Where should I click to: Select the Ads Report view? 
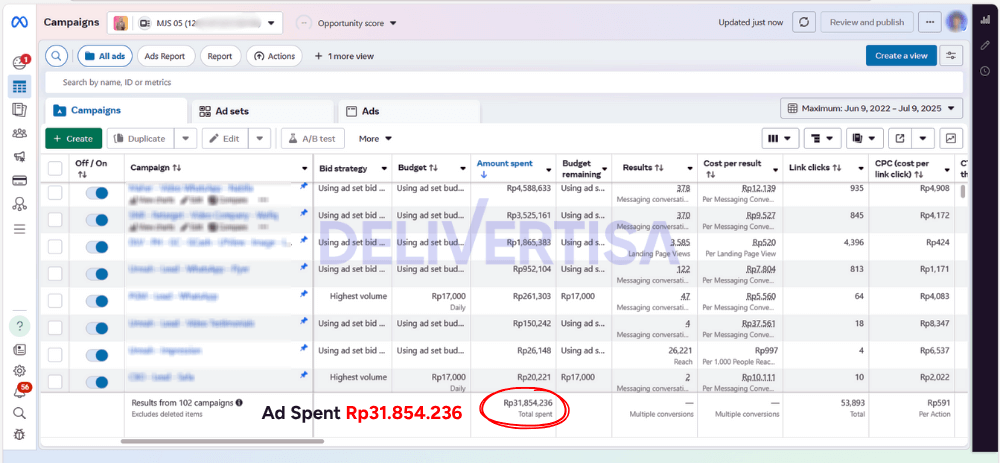(x=165, y=56)
